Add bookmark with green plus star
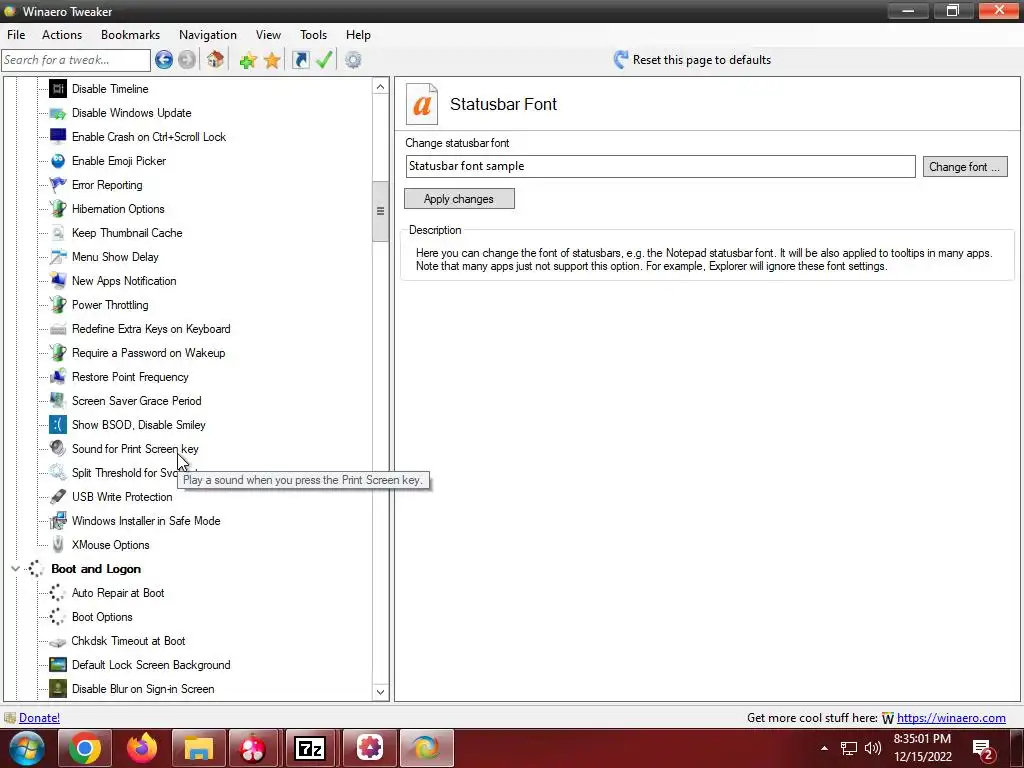1024x768 pixels. [248, 61]
